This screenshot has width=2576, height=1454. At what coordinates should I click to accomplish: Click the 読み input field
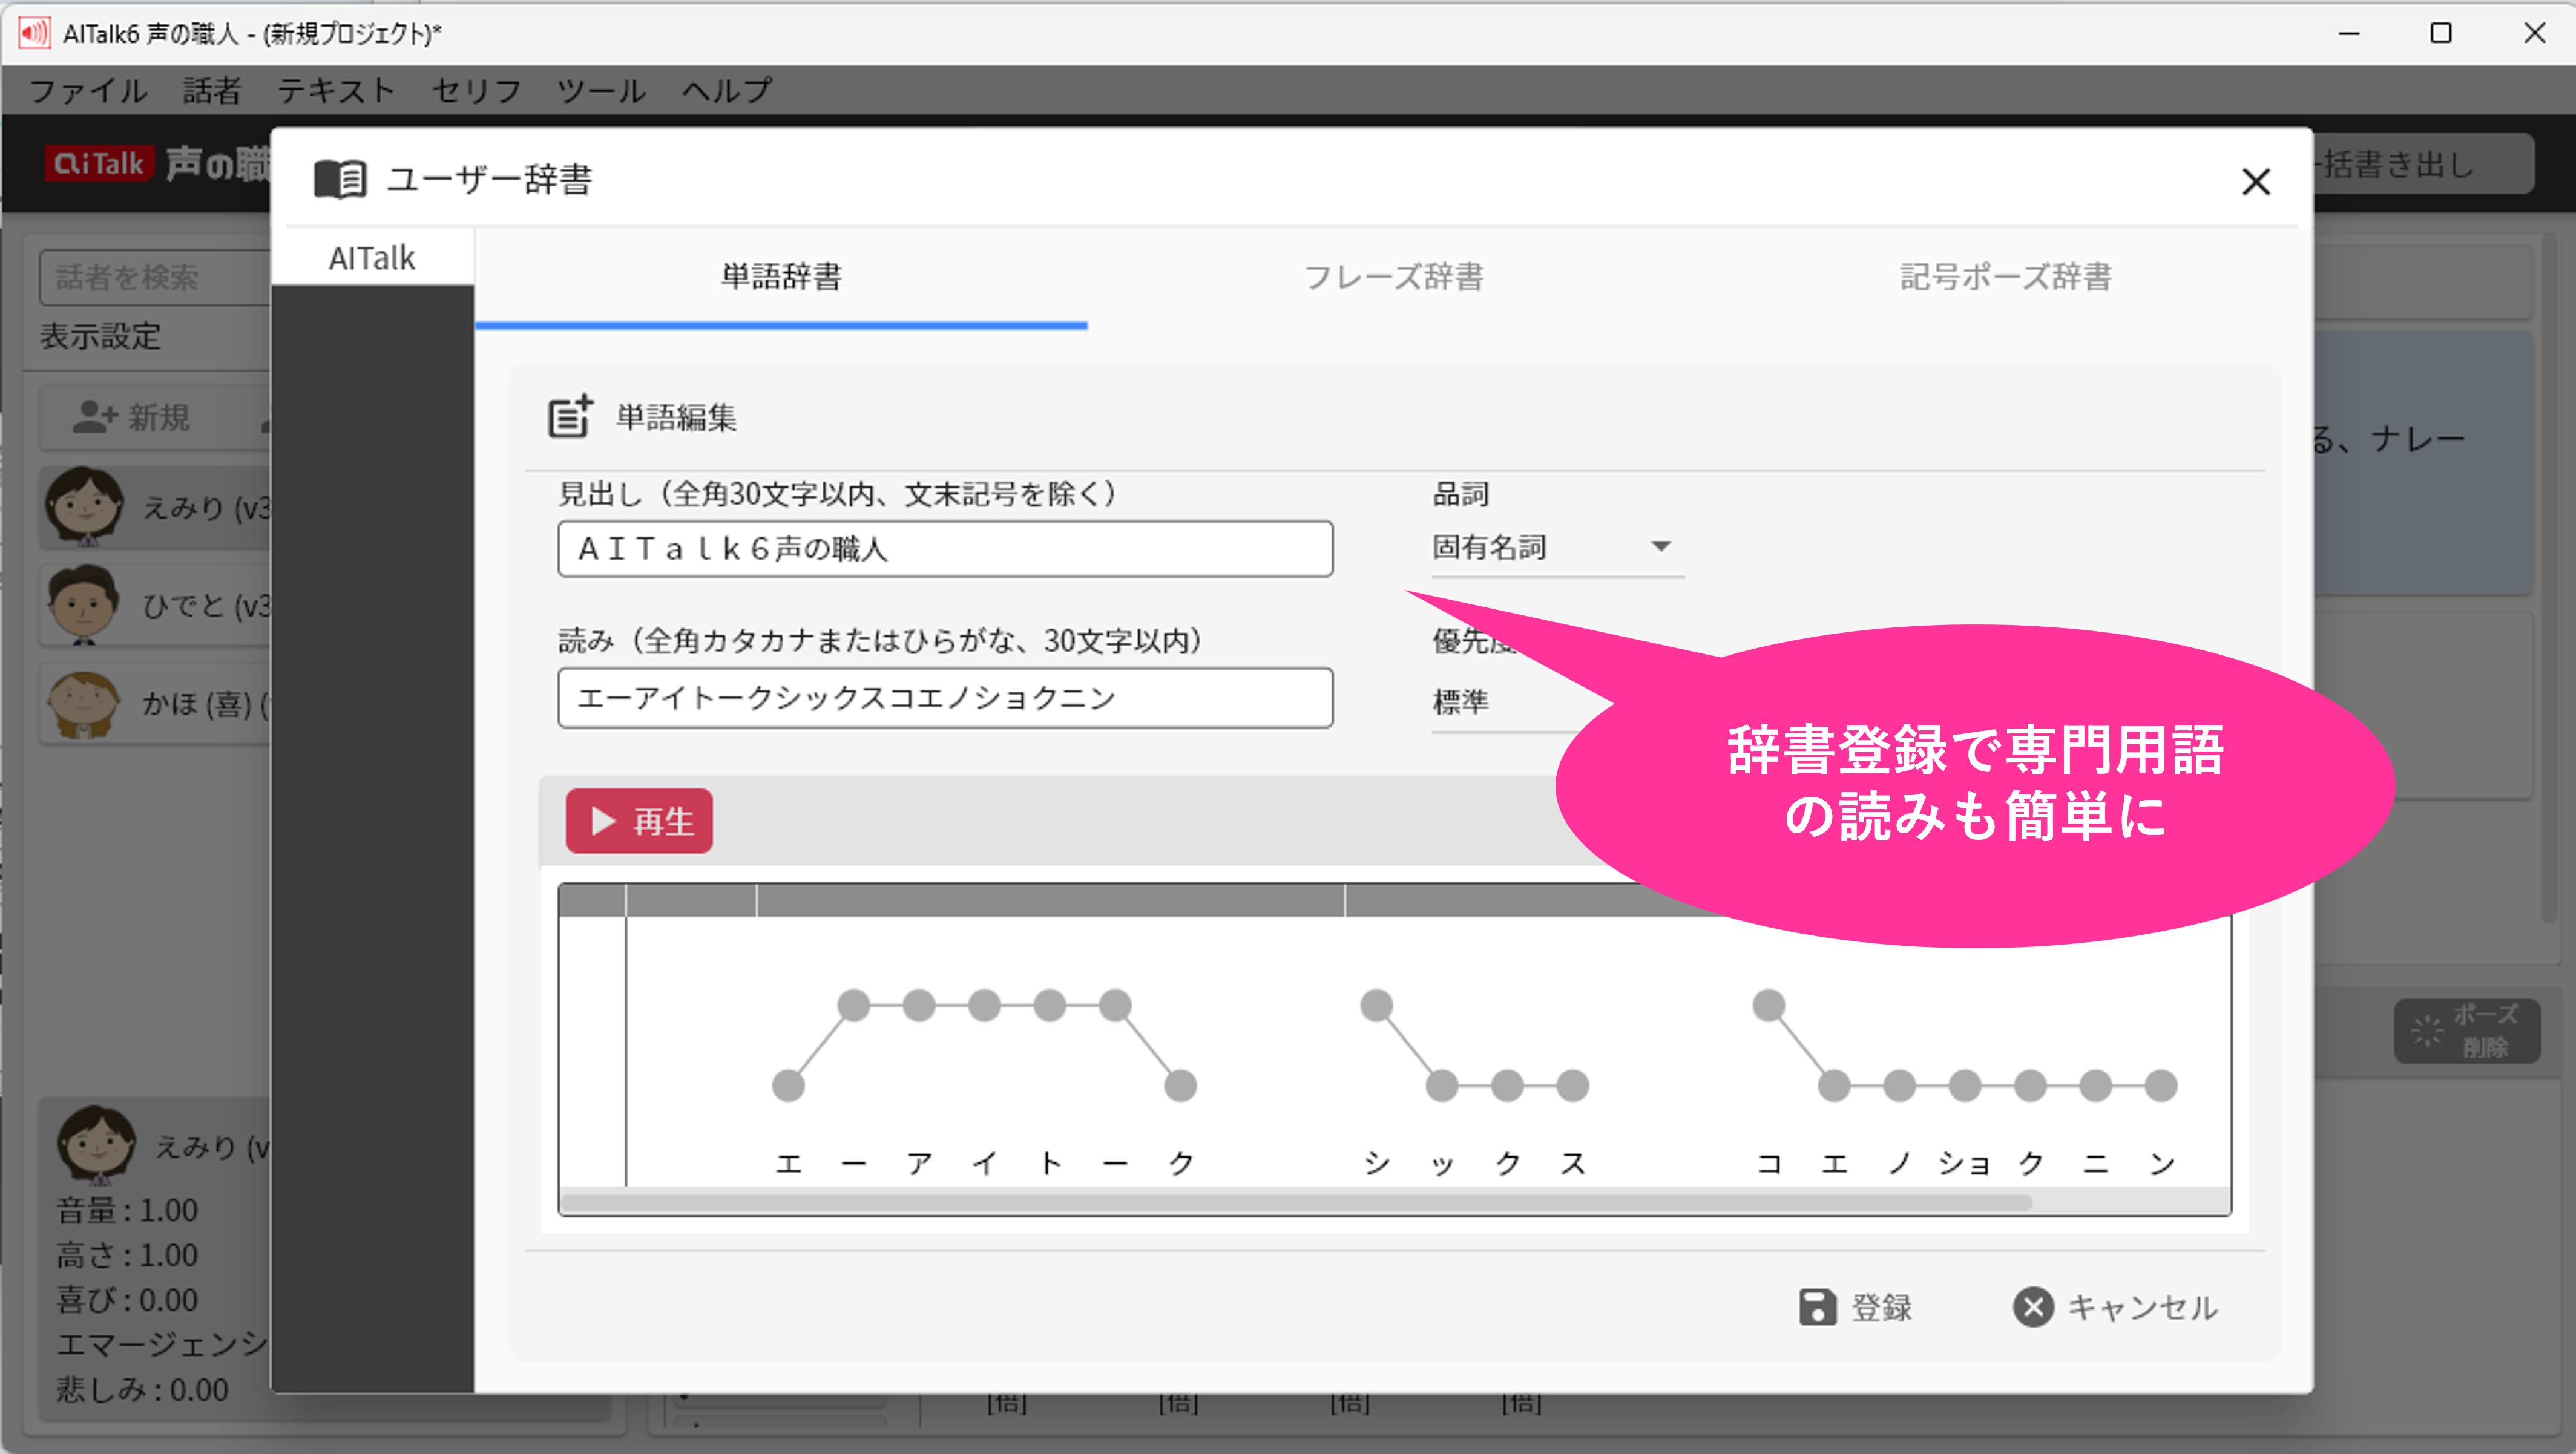[945, 698]
